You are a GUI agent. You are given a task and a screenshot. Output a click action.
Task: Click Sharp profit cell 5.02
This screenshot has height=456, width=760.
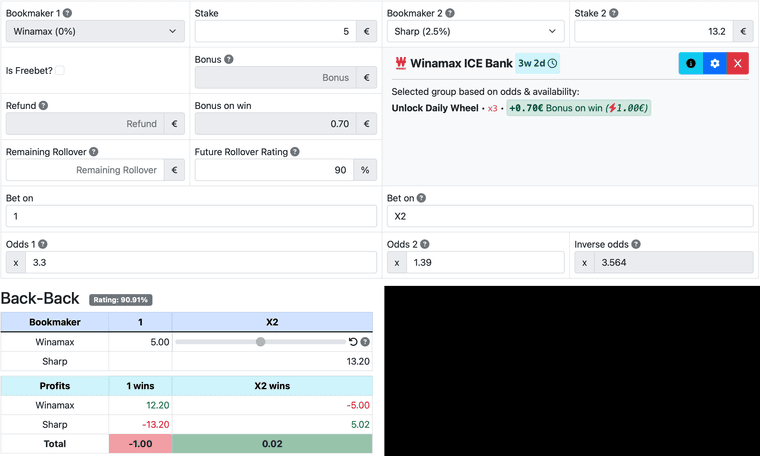[272, 425]
